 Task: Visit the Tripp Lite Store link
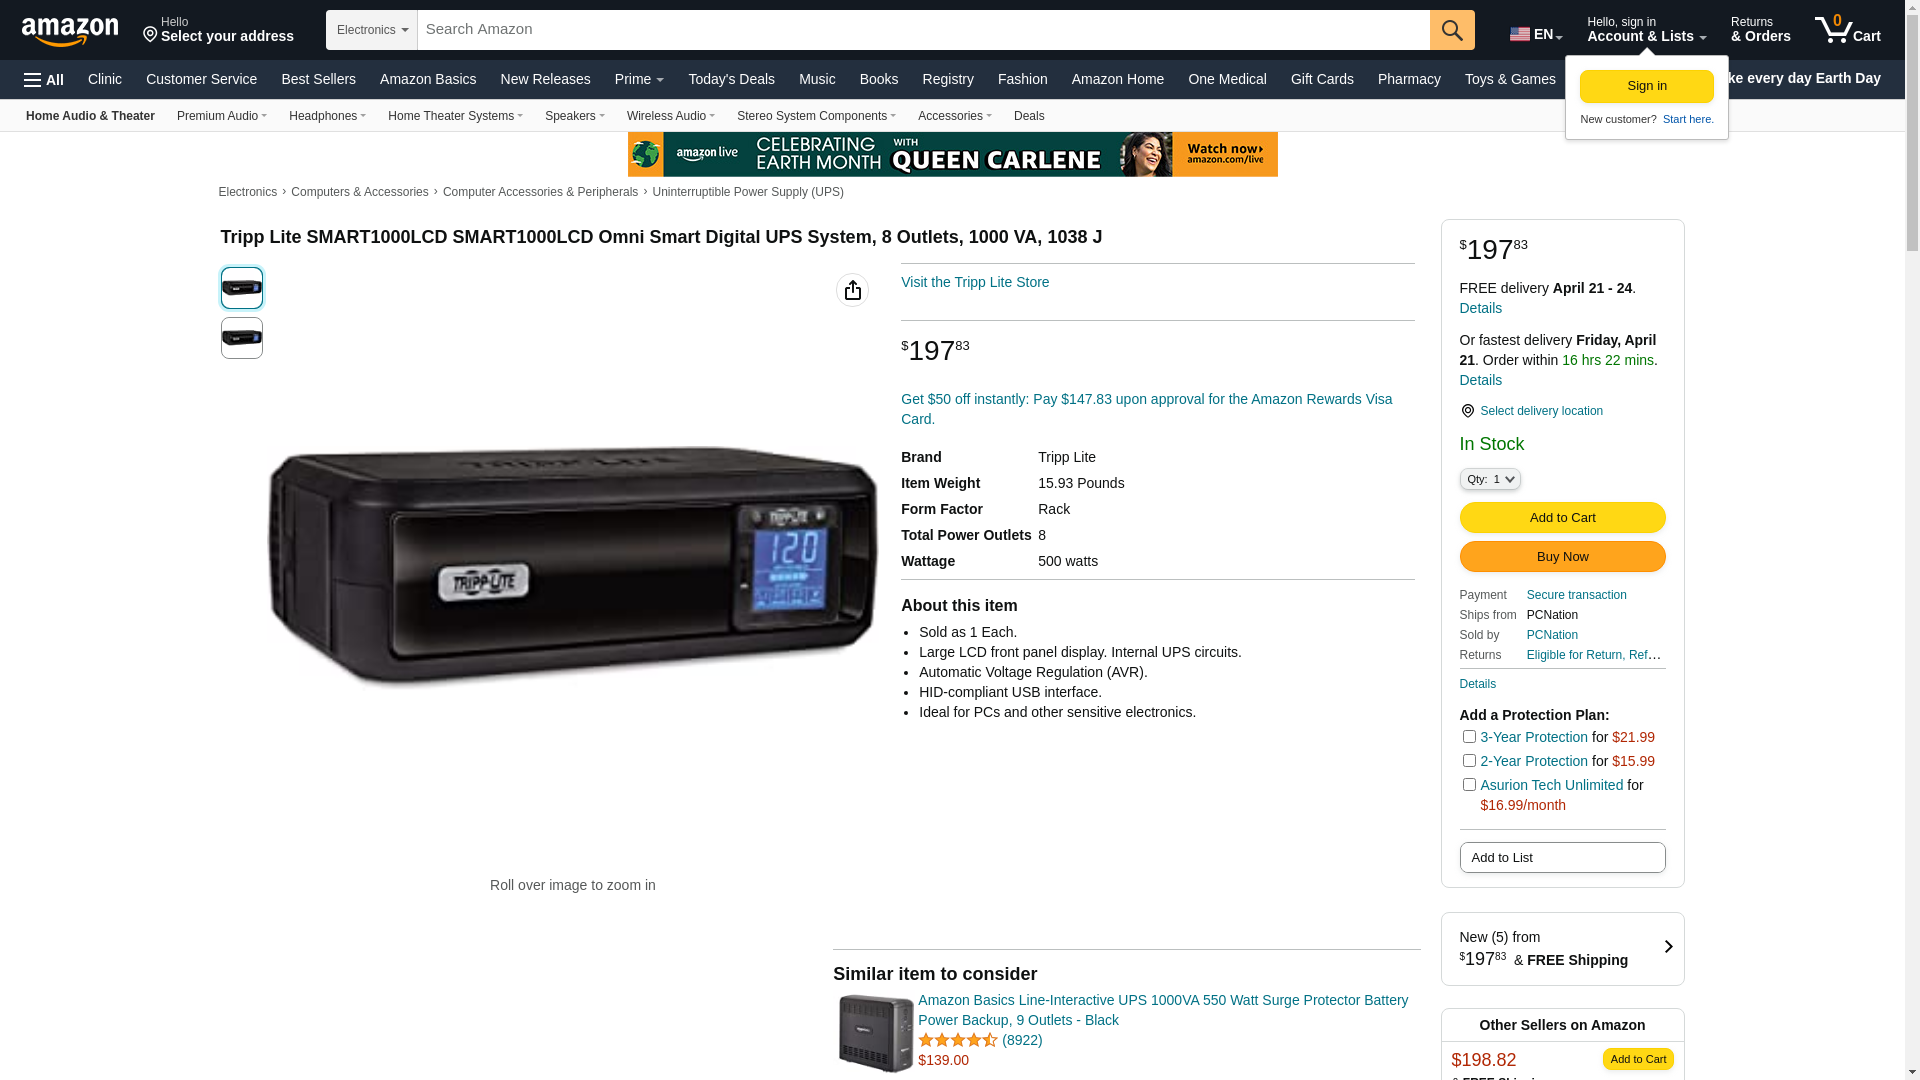(x=975, y=282)
